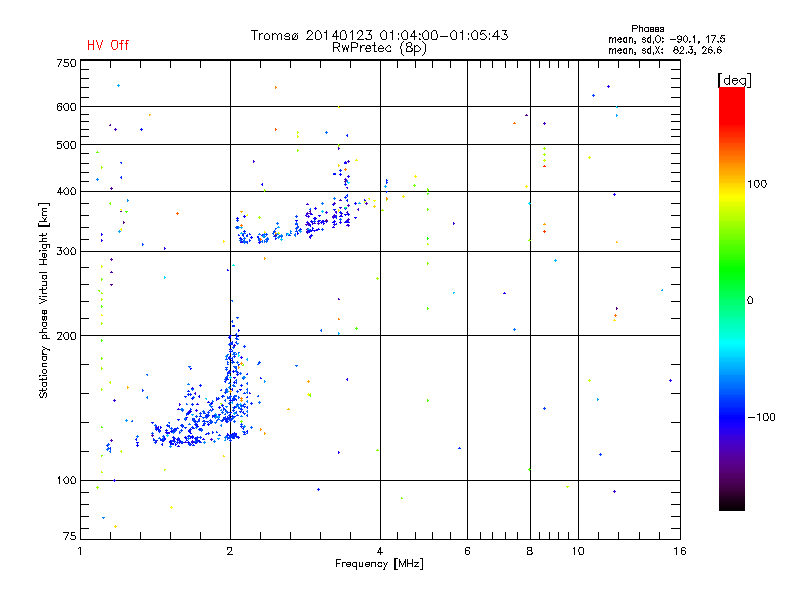The width and height of the screenshot is (800, 600).
Task: Click the y-axis tick label "750"
Action: click(x=66, y=63)
